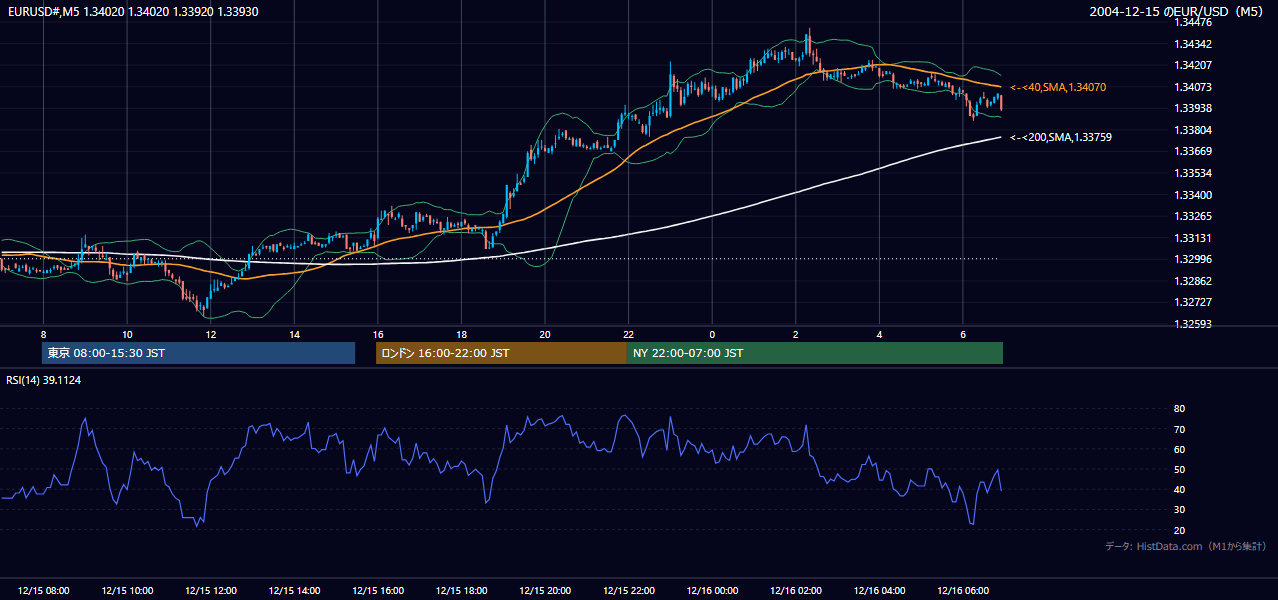Click the 12/16 00:00 time label
This screenshot has width=1278, height=600.
pyautogui.click(x=712, y=591)
